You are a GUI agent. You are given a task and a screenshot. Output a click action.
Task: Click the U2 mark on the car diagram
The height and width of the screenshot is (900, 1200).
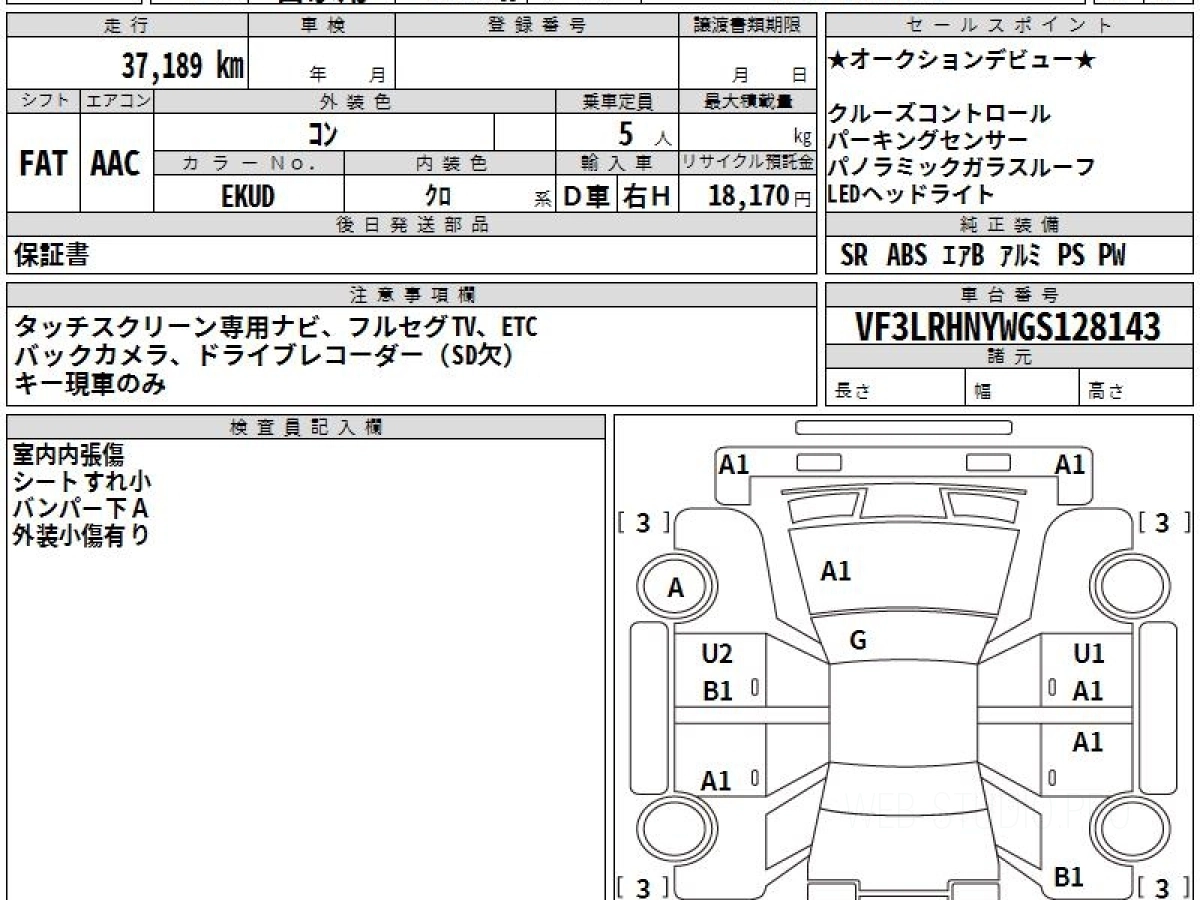point(717,654)
